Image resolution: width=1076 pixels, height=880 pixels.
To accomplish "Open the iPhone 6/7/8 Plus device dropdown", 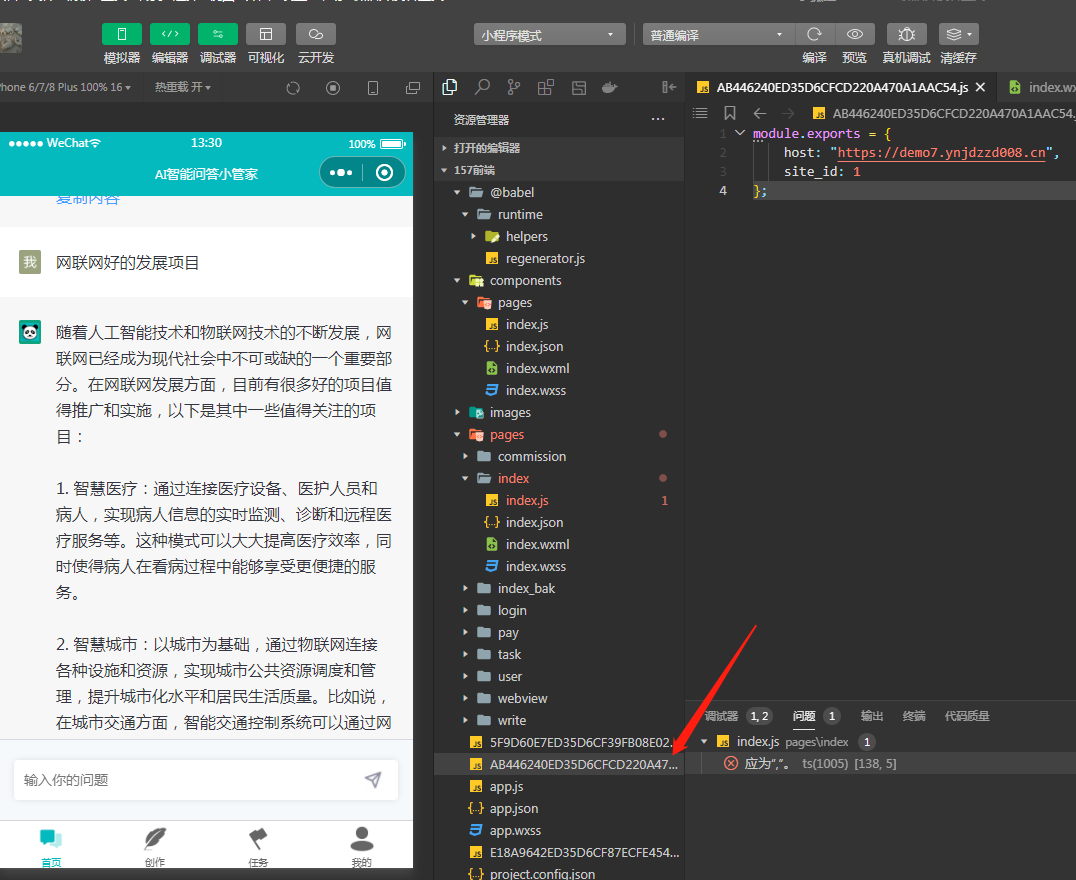I will (x=66, y=87).
